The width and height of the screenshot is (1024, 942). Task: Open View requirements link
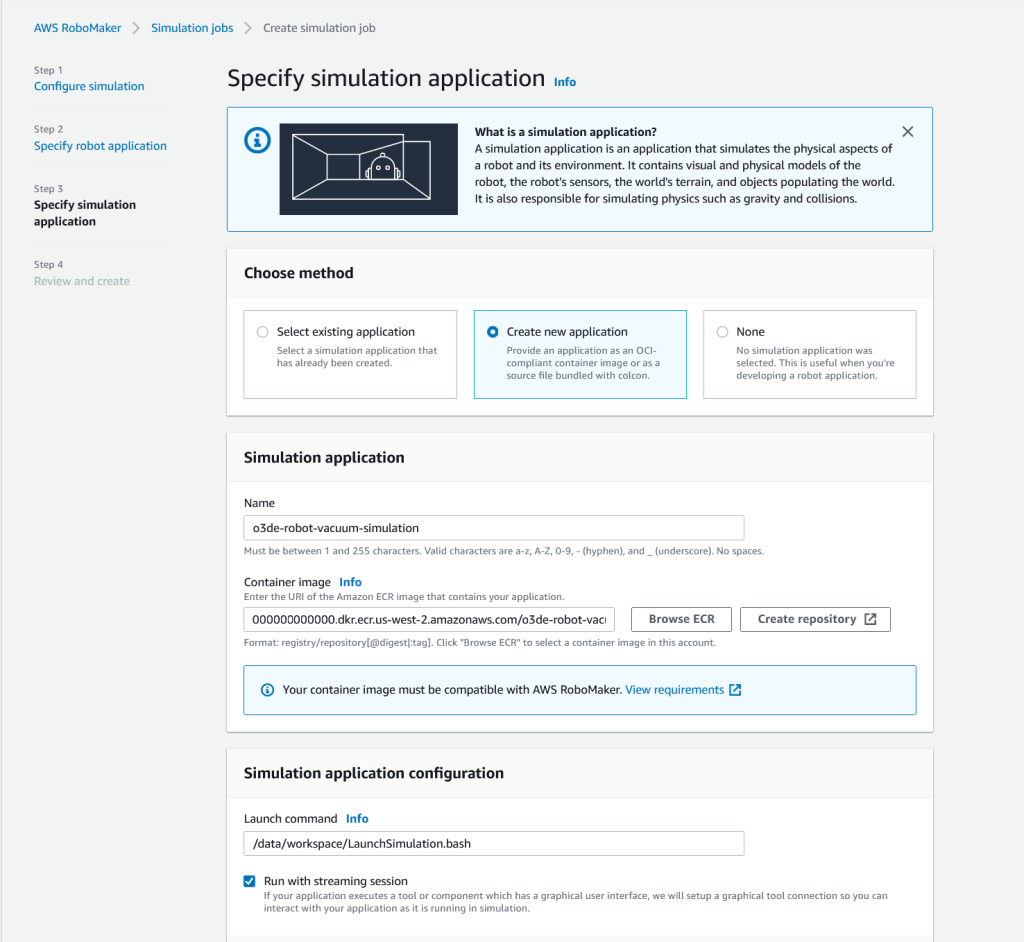pos(675,690)
